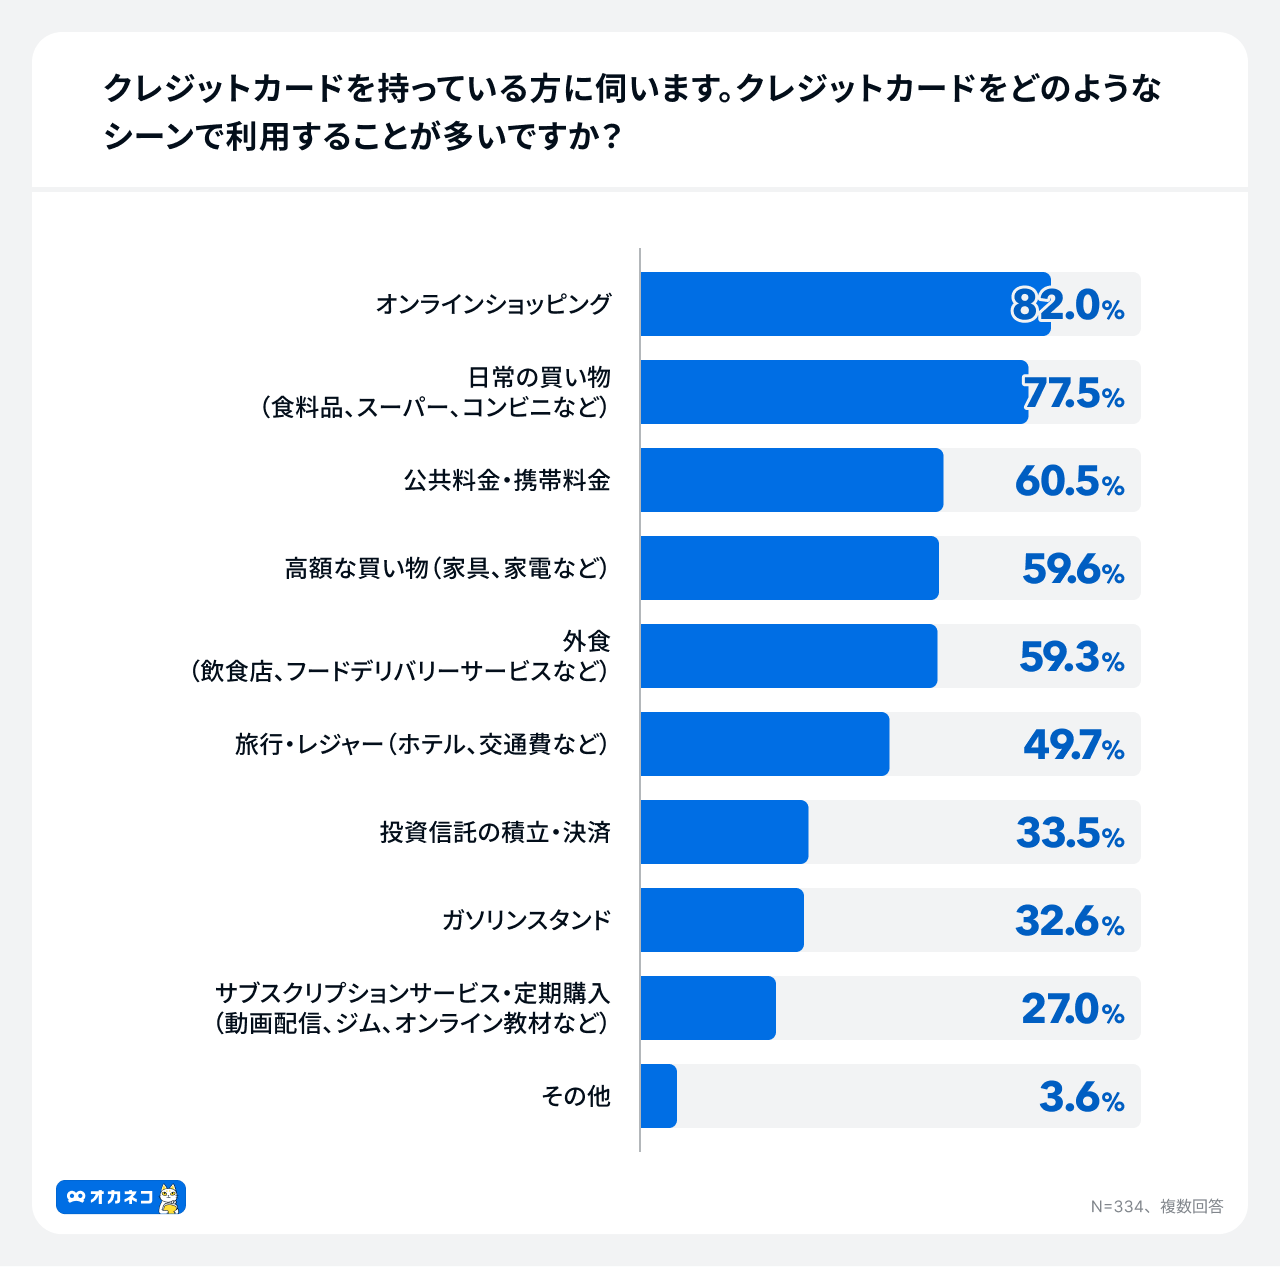The width and height of the screenshot is (1280, 1267).
Task: Click the オカネコ logo badge
Action: 121,1197
